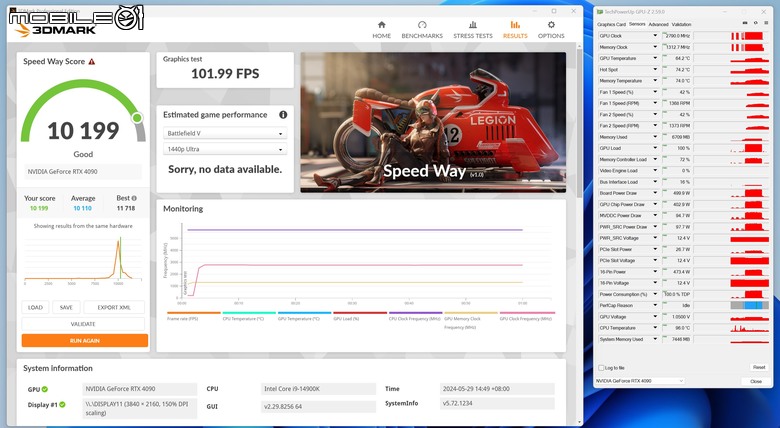Expand CPU Temperature sensor dropdown arrow
The height and width of the screenshot is (428, 780).
[655, 328]
